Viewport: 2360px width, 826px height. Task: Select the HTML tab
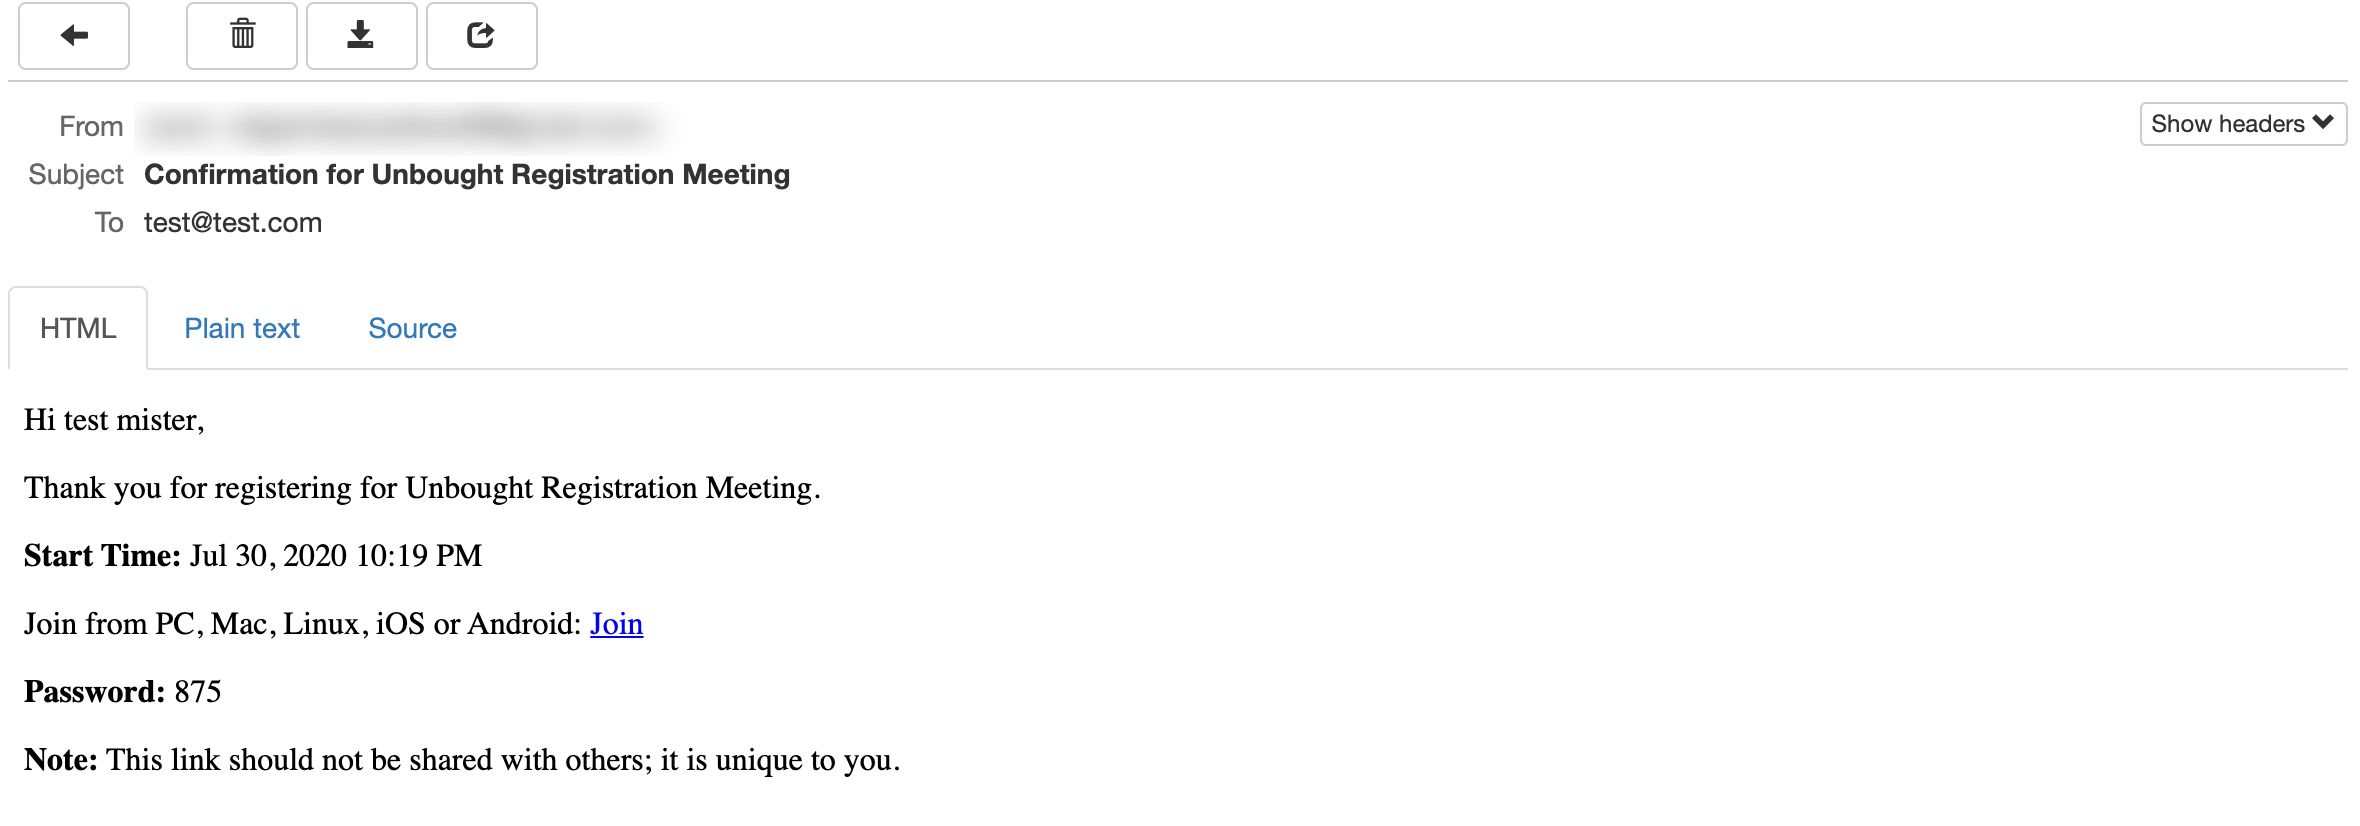78,328
